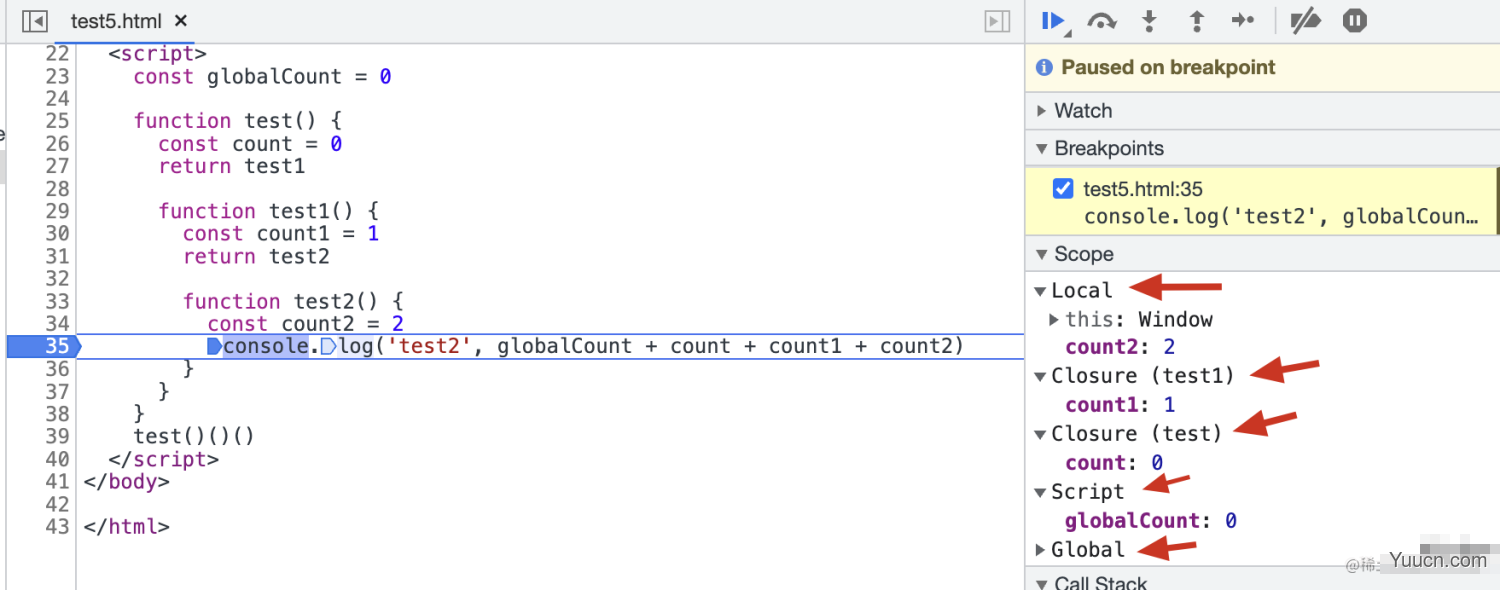This screenshot has height=590, width=1500.
Task: Click line number 34 in gutter
Action: (x=57, y=324)
